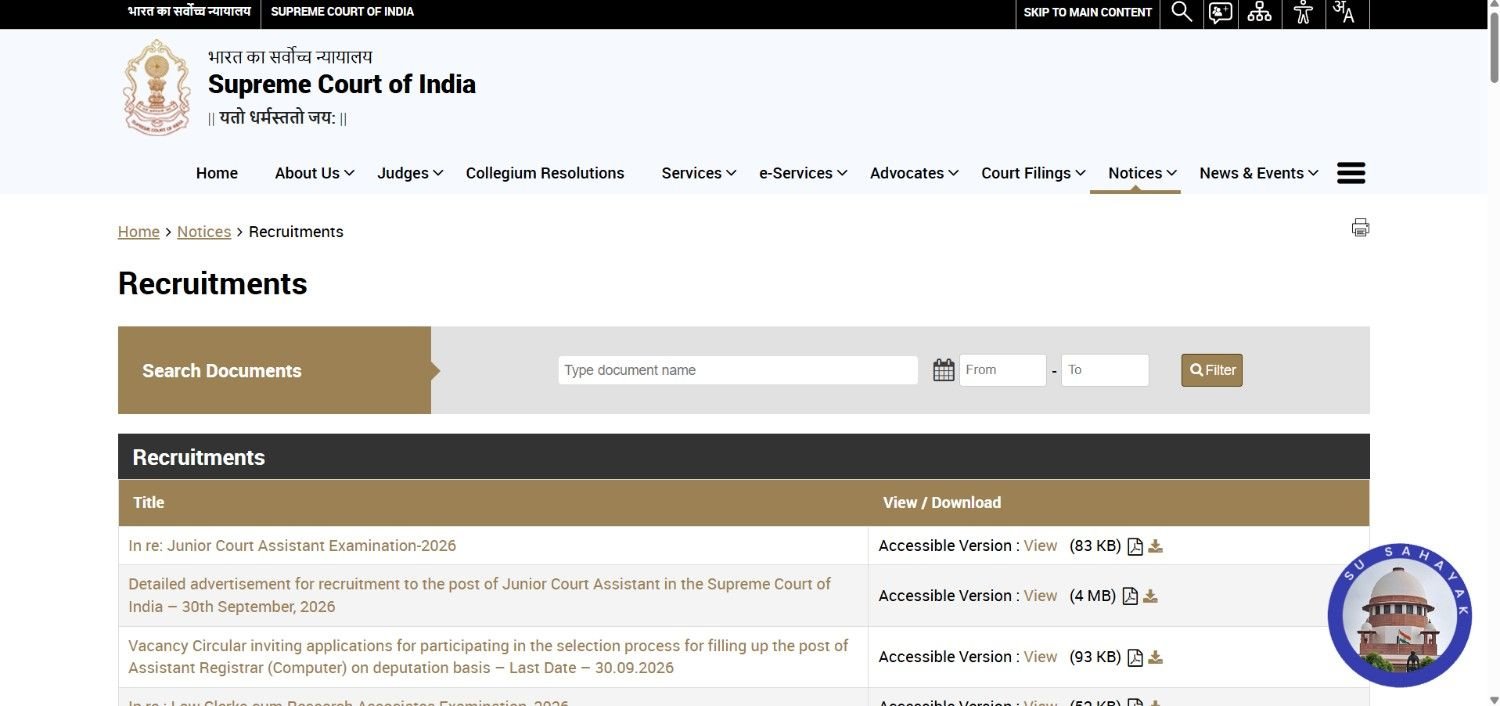Open the sitemap icon in top bar
The height and width of the screenshot is (706, 1500).
coord(1260,12)
